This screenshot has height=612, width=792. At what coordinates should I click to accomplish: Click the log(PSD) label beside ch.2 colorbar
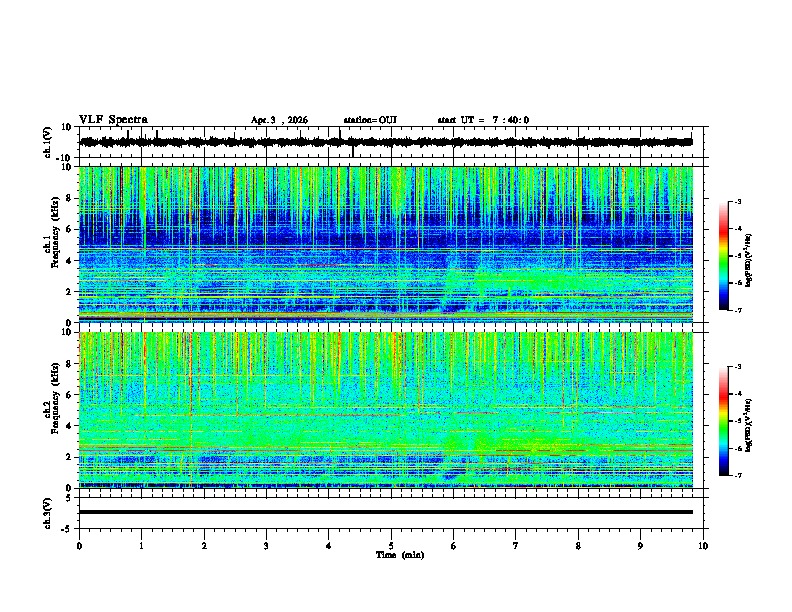coord(749,425)
